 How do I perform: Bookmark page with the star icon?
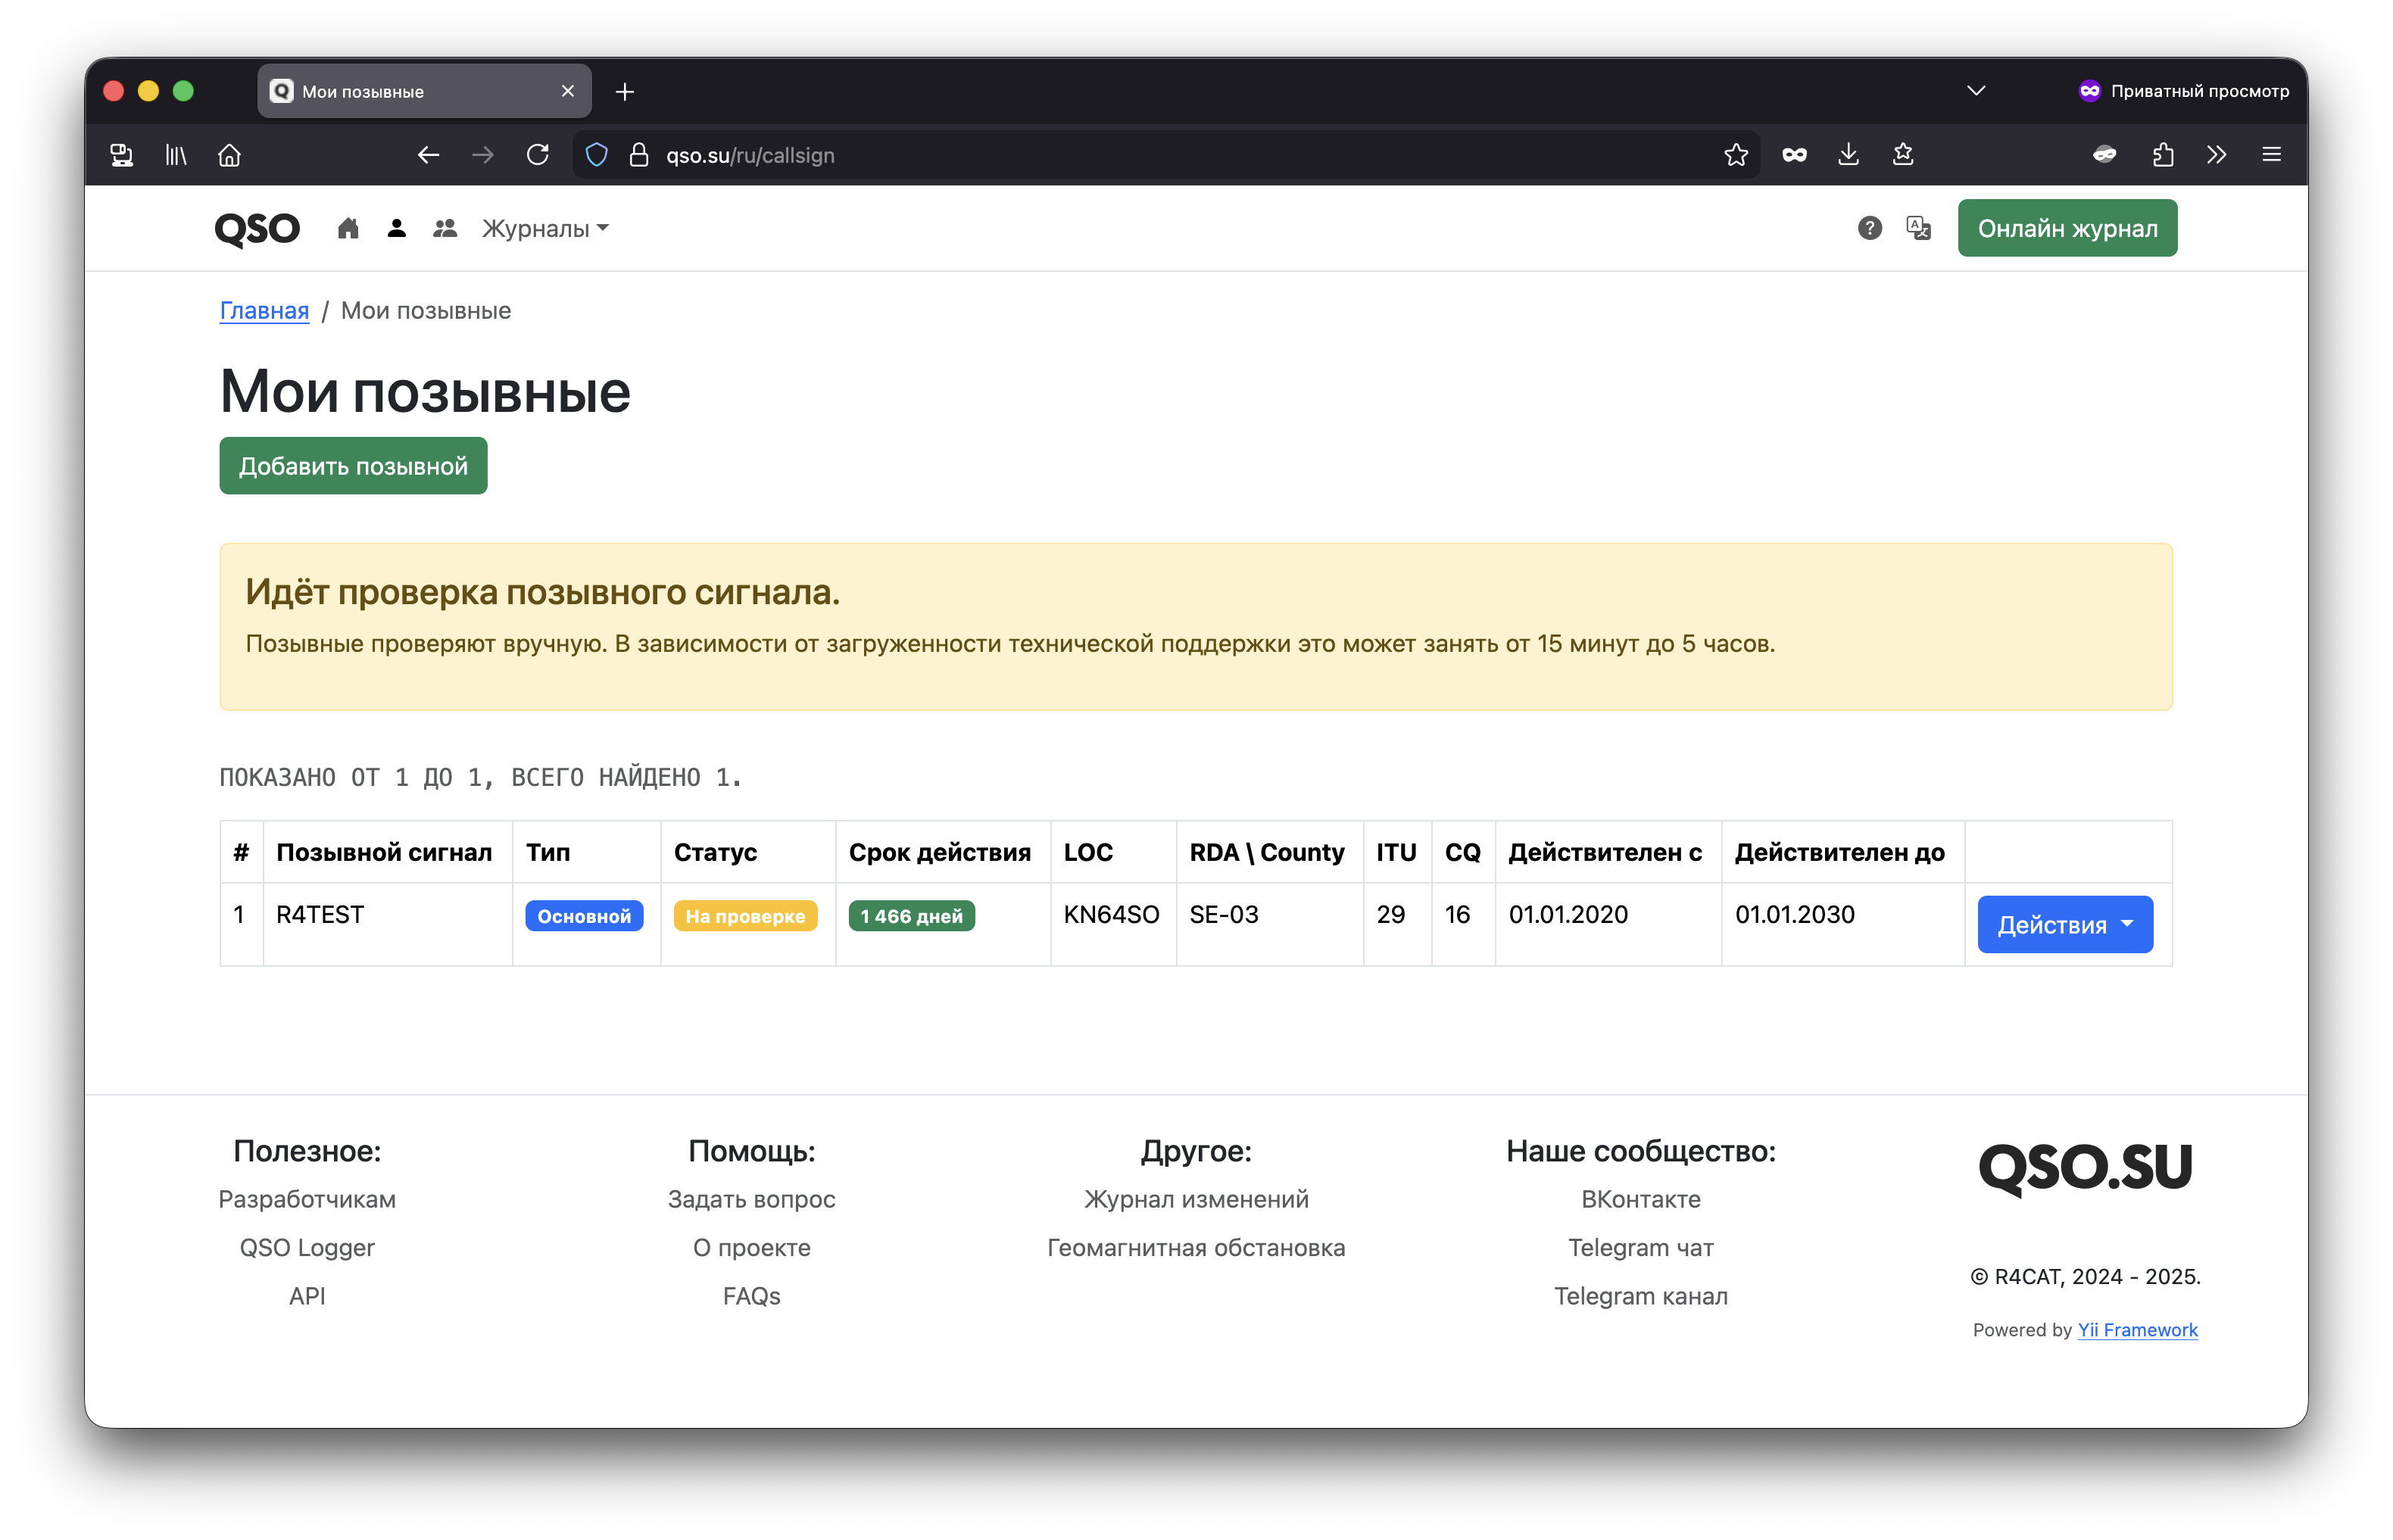[x=1736, y=155]
